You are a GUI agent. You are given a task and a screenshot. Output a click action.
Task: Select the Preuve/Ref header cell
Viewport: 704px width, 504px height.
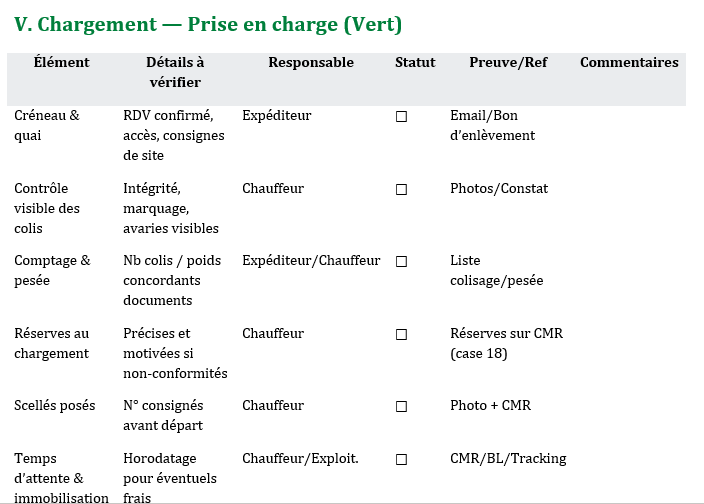pos(508,62)
